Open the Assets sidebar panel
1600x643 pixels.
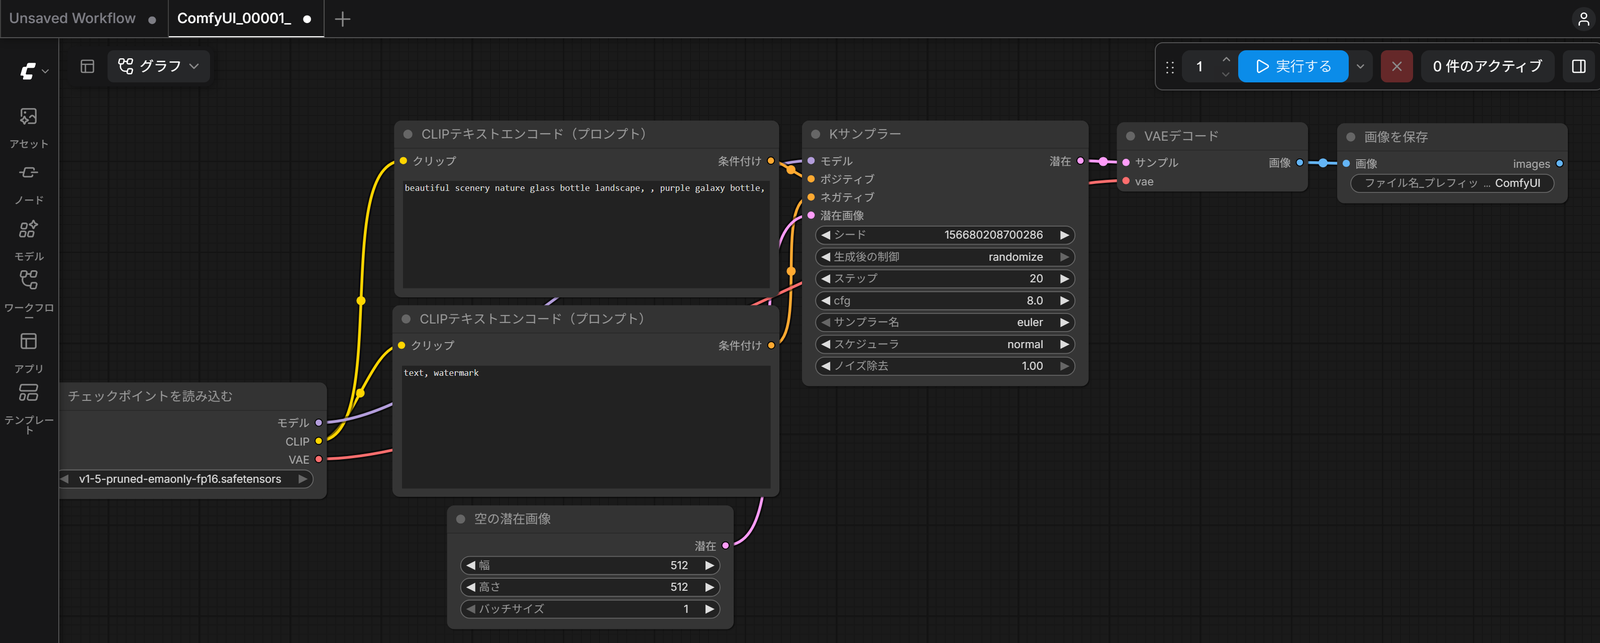pyautogui.click(x=29, y=127)
